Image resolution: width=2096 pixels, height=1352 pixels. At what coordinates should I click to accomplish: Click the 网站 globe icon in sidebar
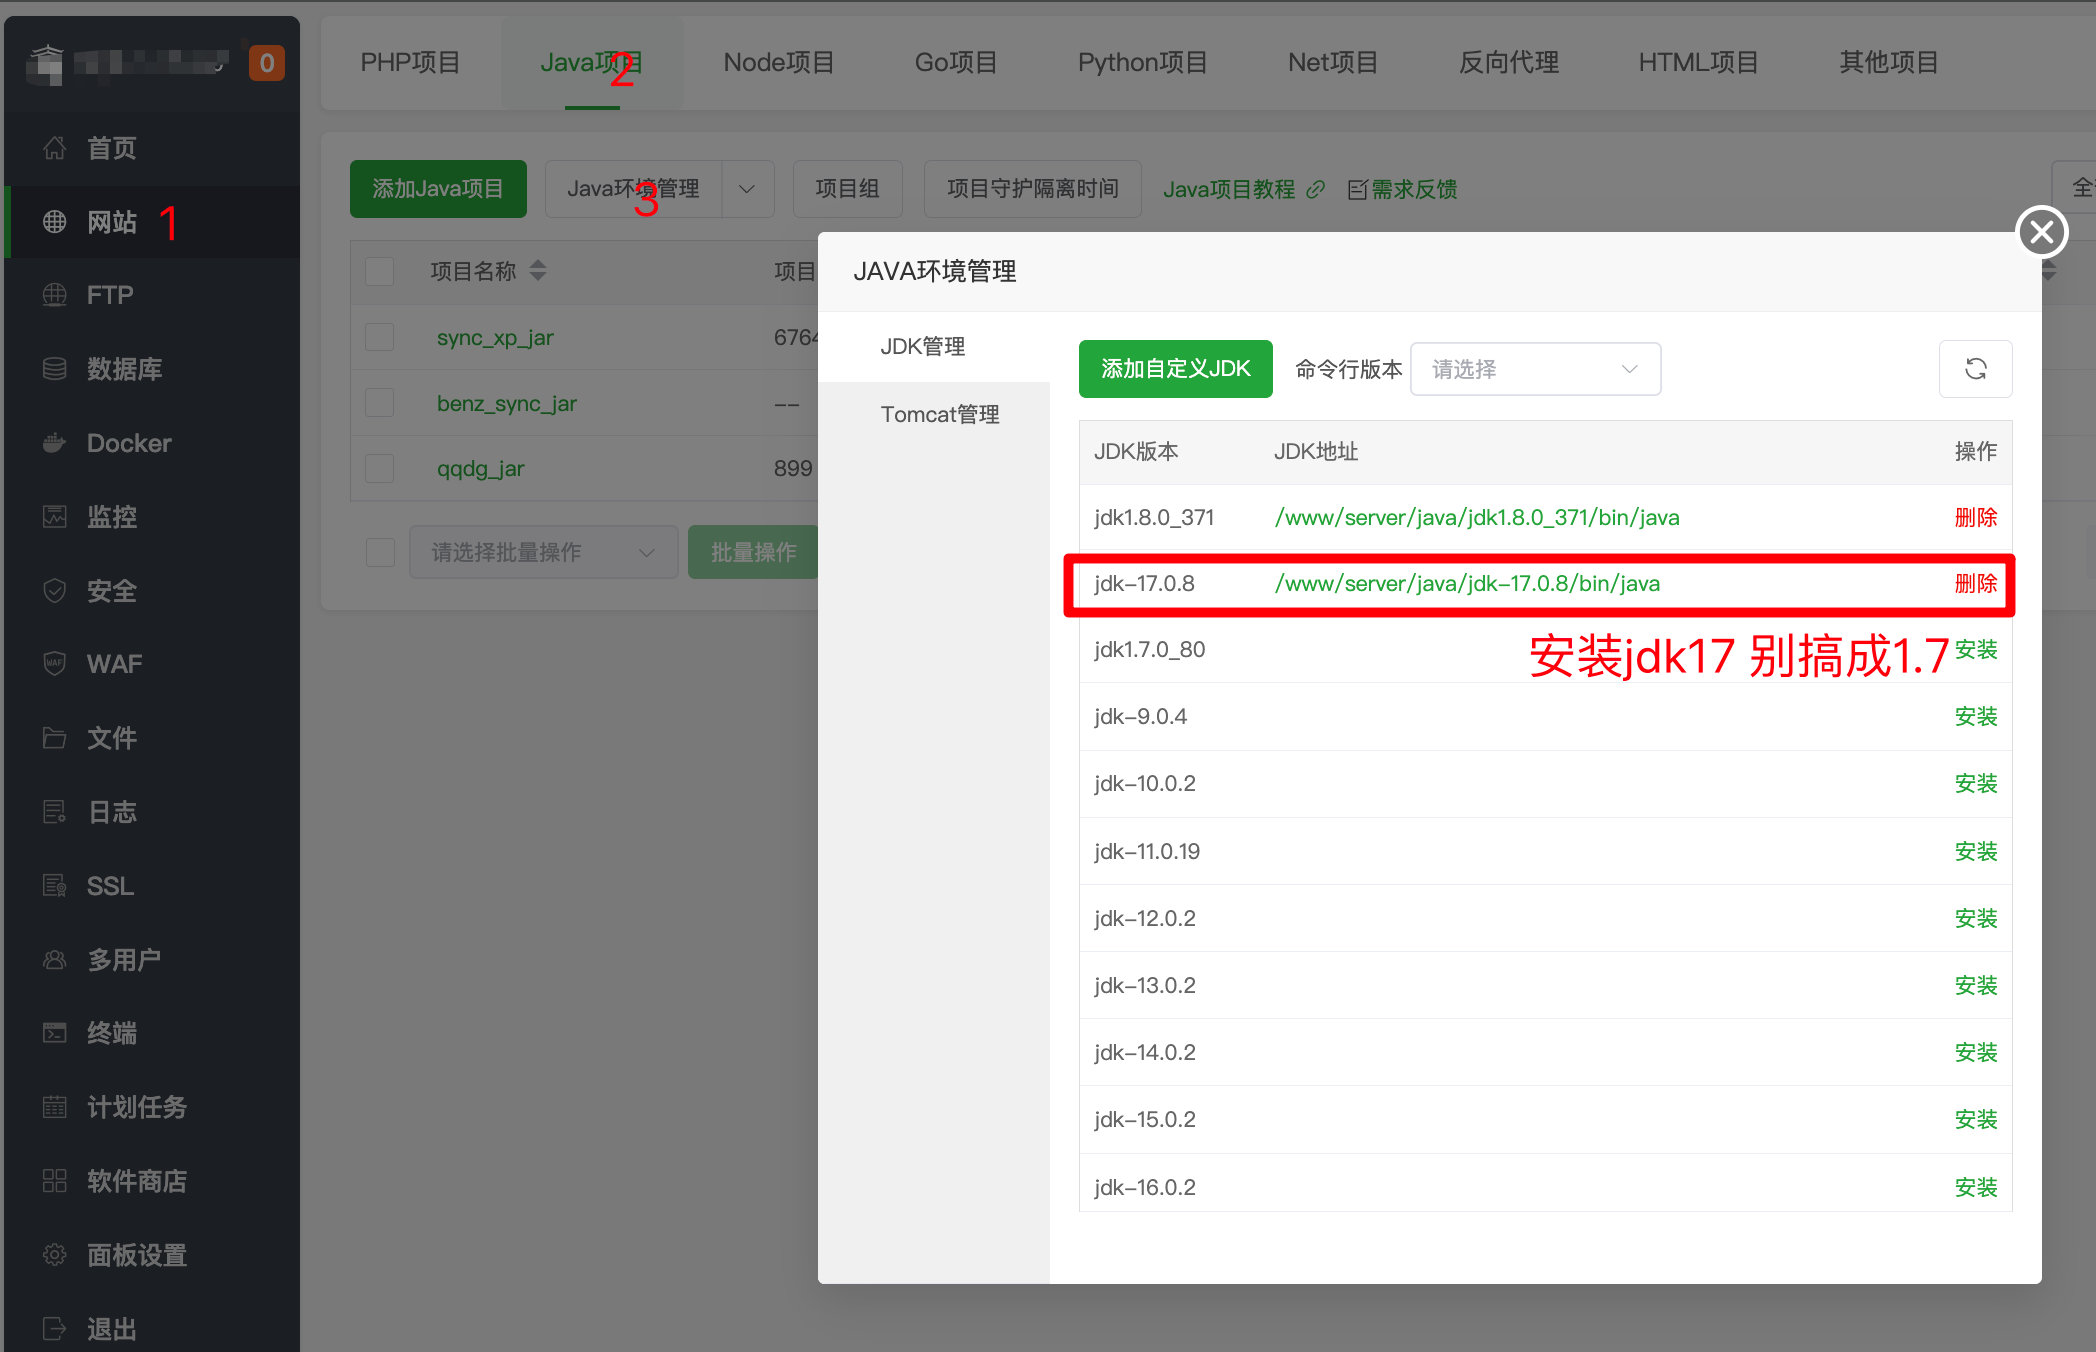pos(55,222)
